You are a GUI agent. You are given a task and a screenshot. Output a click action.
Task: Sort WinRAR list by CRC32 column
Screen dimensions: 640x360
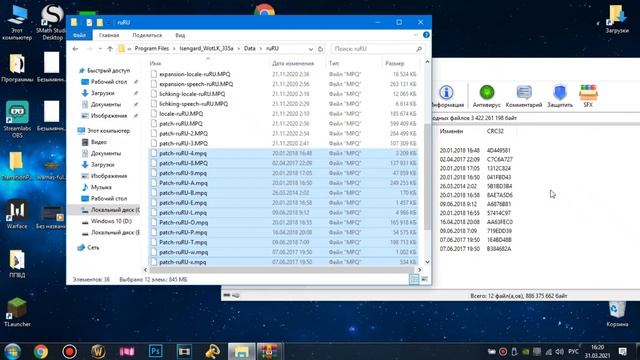(x=495, y=131)
